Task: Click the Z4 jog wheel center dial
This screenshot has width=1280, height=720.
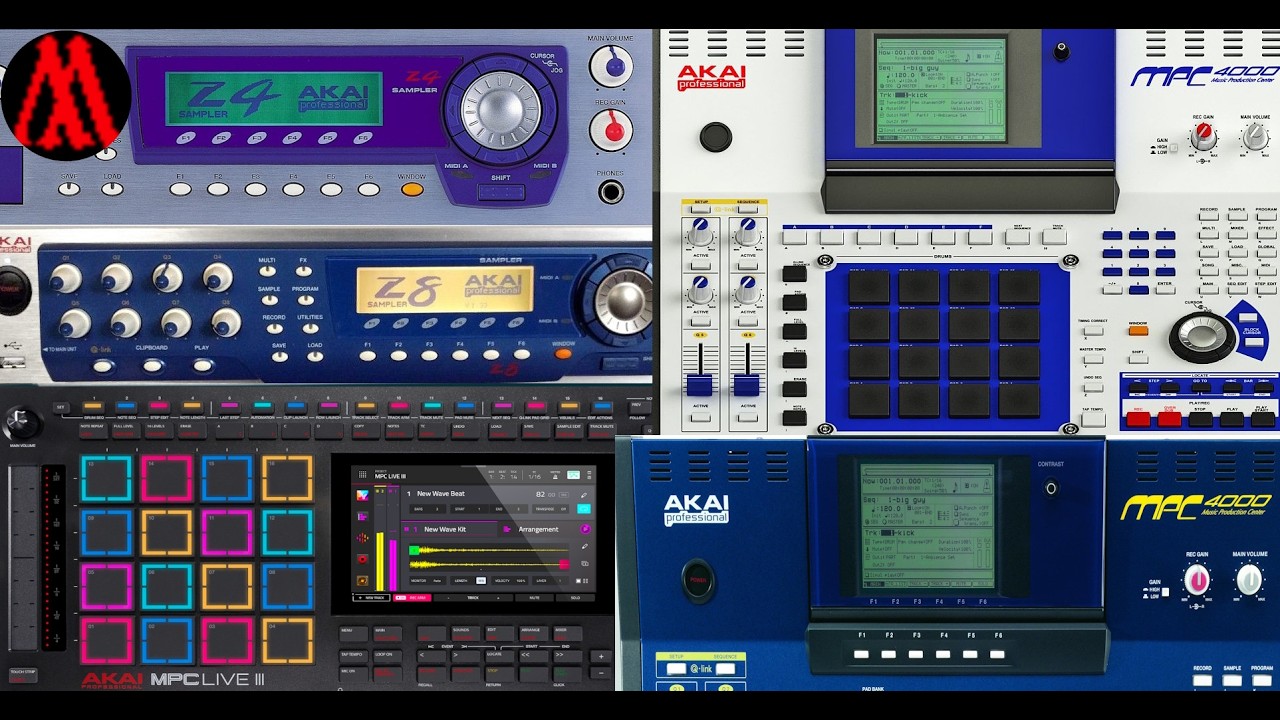Action: click(500, 109)
